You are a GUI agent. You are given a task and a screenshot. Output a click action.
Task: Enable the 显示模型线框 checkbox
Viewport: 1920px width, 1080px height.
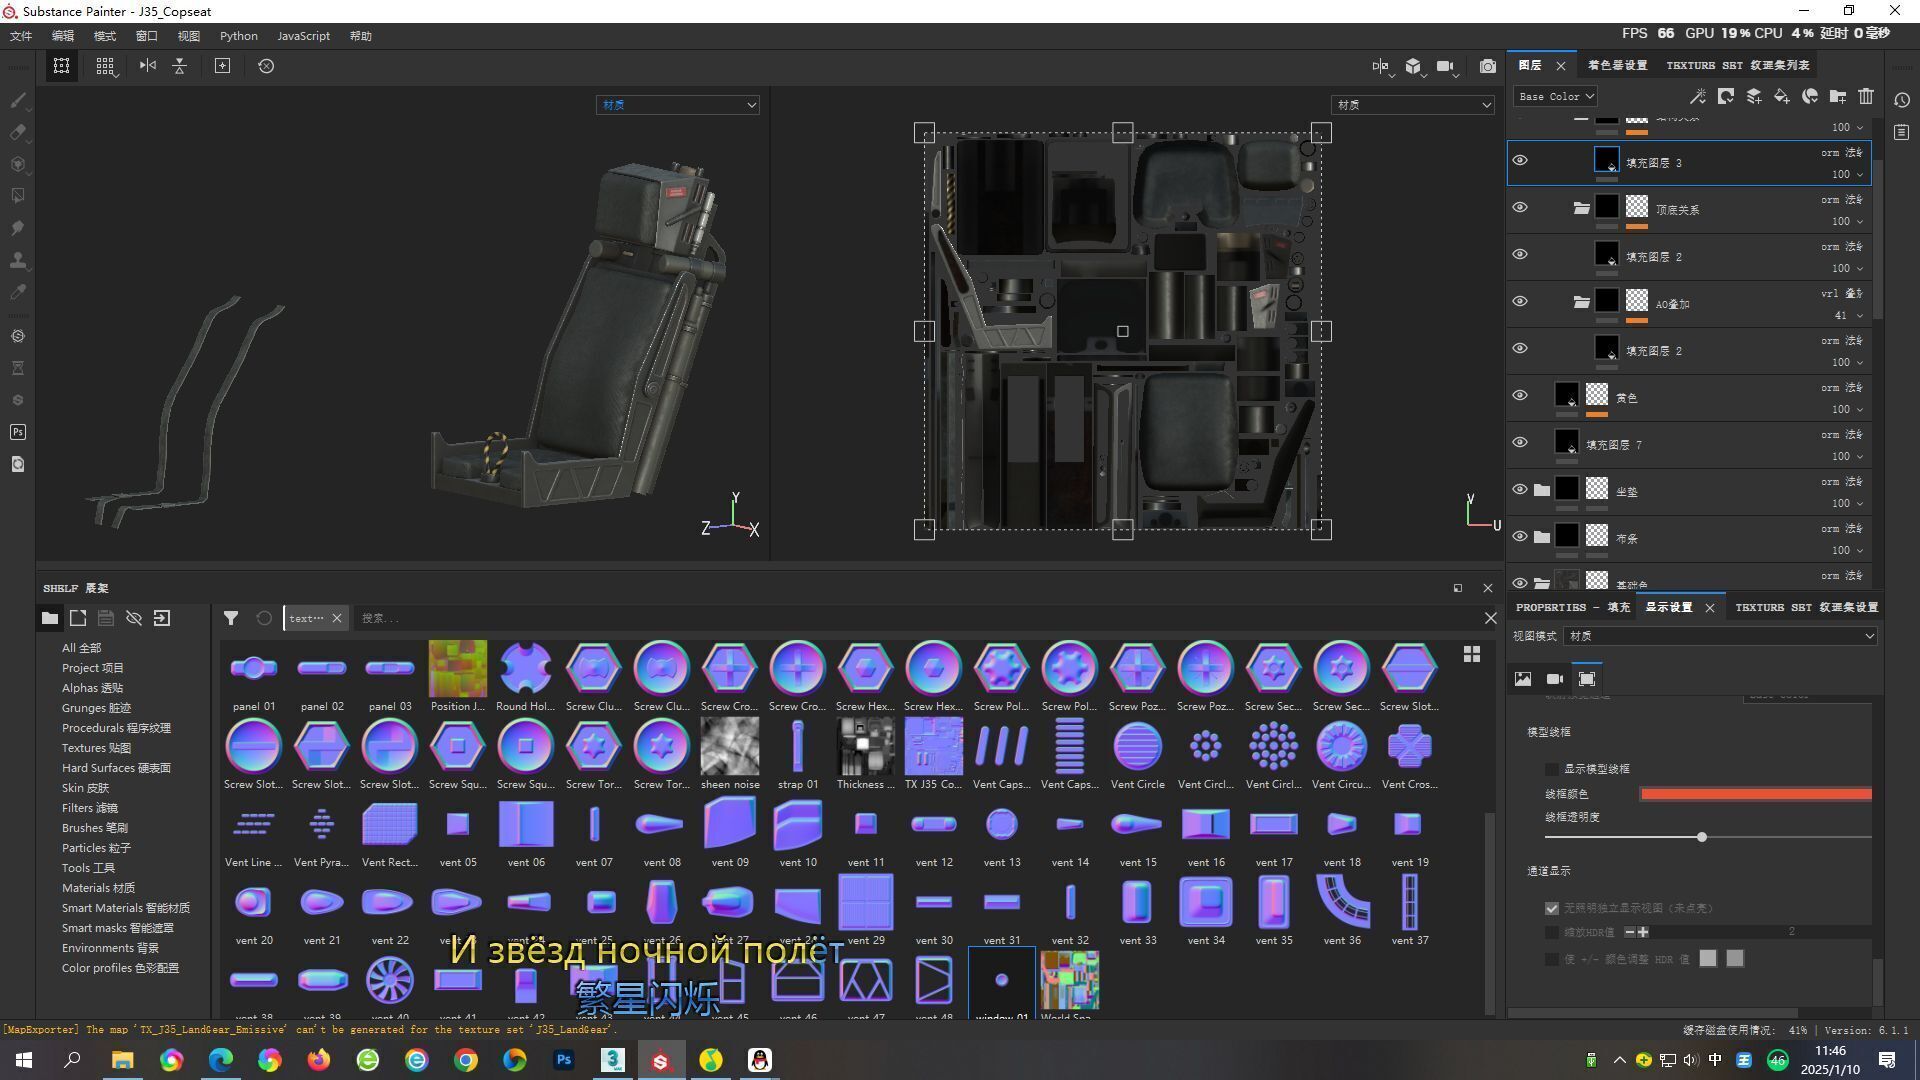coord(1552,769)
